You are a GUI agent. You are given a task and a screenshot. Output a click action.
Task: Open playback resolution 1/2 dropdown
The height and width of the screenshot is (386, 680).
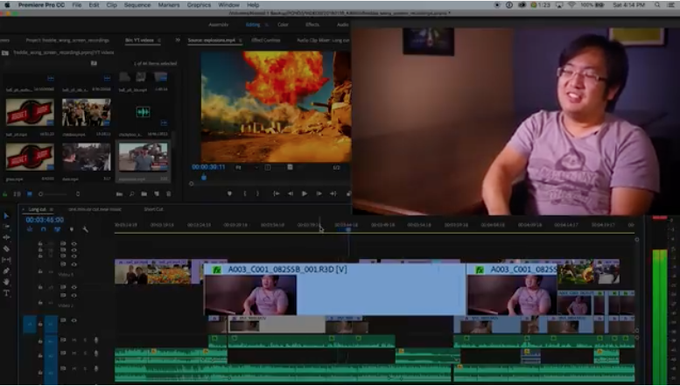tap(337, 167)
